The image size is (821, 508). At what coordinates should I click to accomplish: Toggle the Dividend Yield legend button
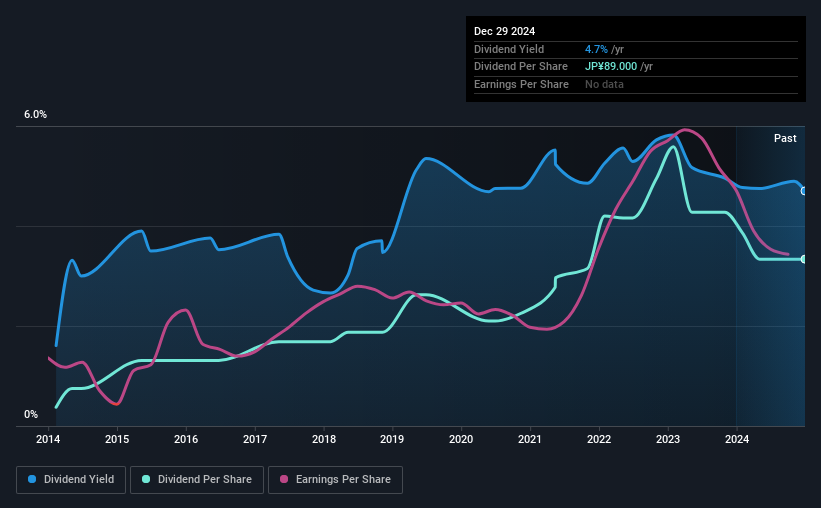[71, 480]
